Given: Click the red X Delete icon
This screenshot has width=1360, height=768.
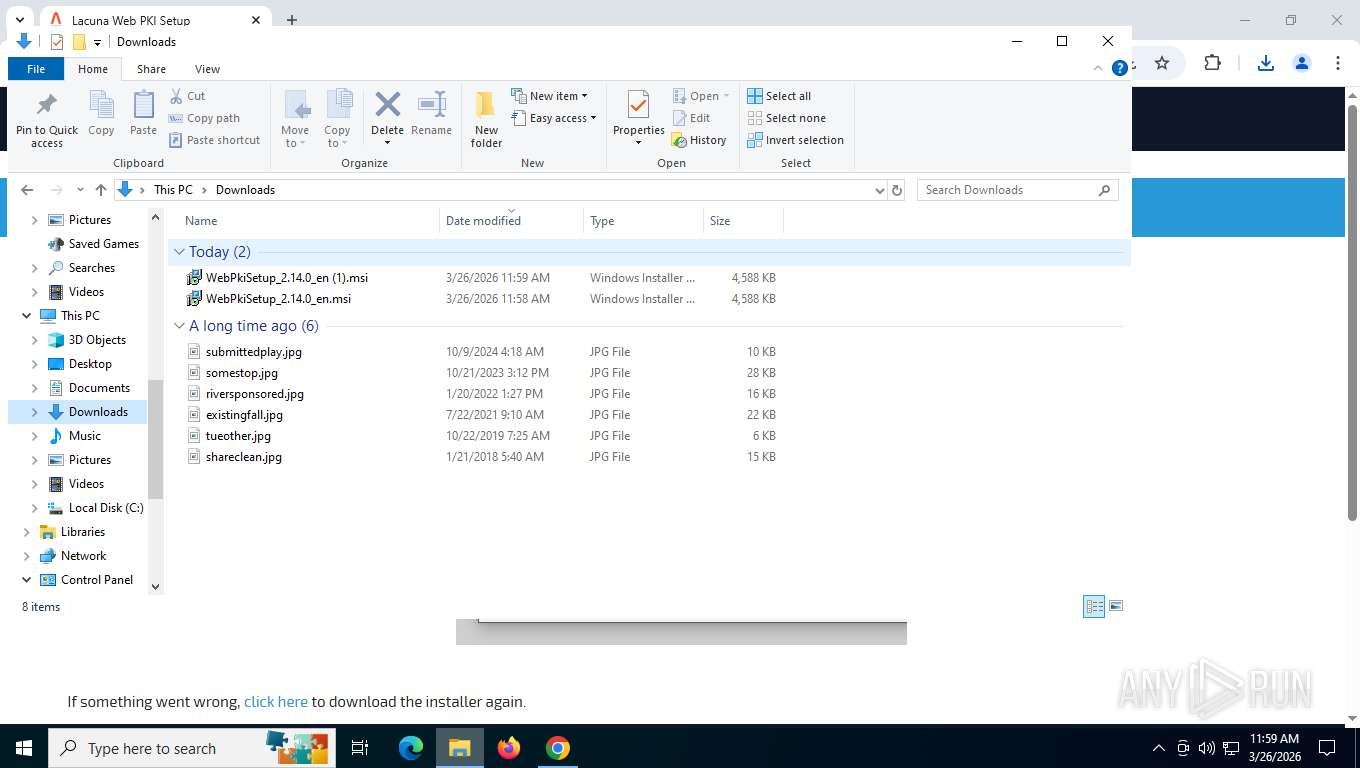Looking at the screenshot, I should [x=387, y=104].
